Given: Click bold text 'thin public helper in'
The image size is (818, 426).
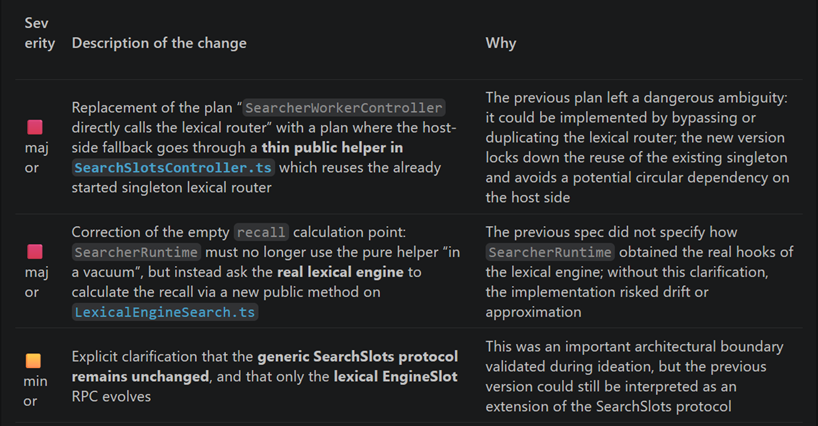Looking at the screenshot, I should (332, 148).
